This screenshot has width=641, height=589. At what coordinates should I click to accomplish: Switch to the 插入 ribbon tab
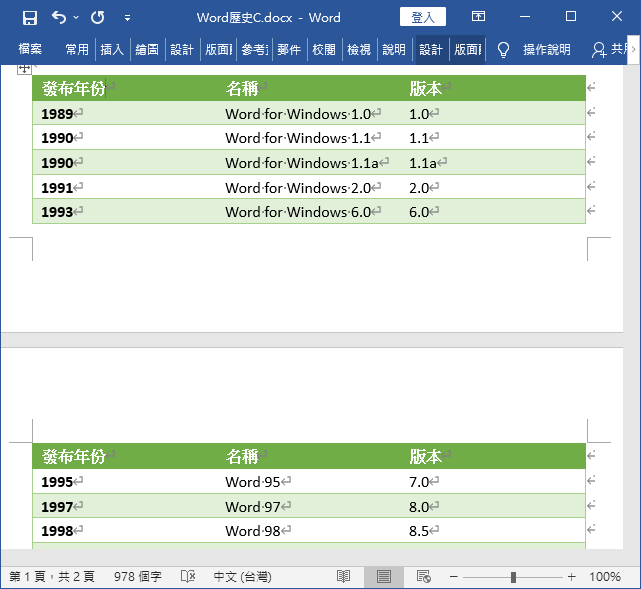(112, 49)
